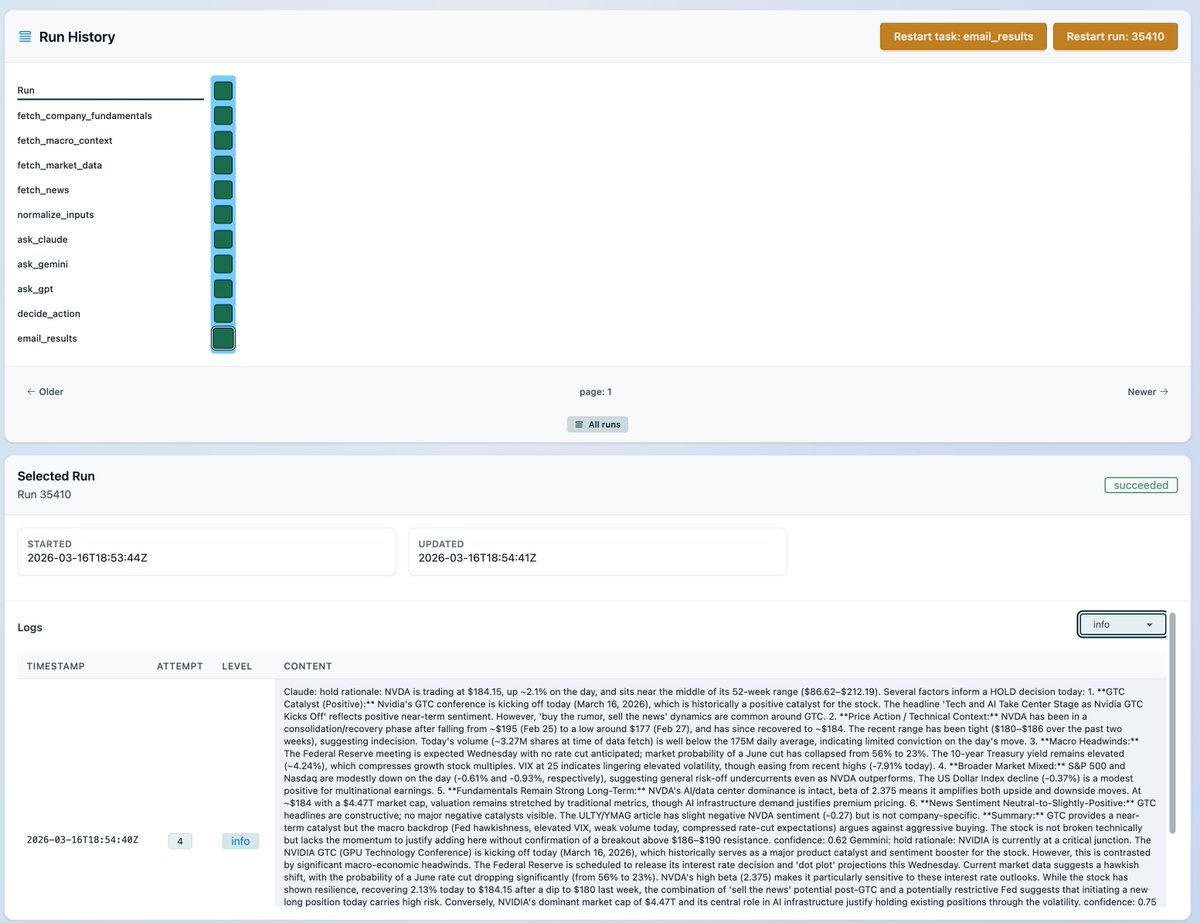Screen dimensions: 1200x923
Task: Go to Newer runs page
Action: 1148,392
